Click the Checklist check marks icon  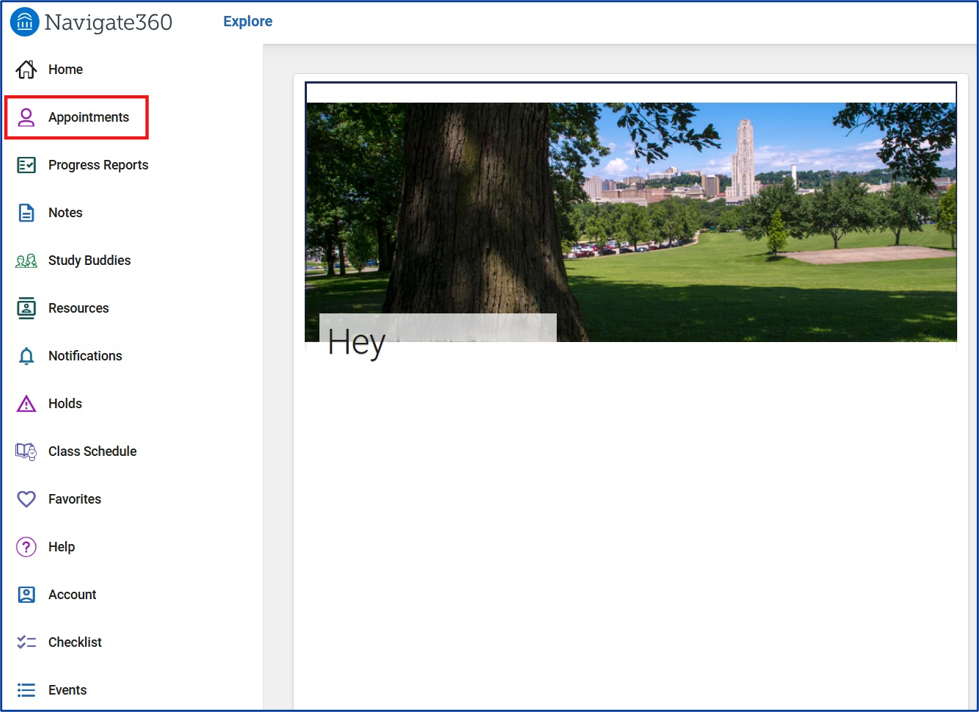tap(26, 642)
